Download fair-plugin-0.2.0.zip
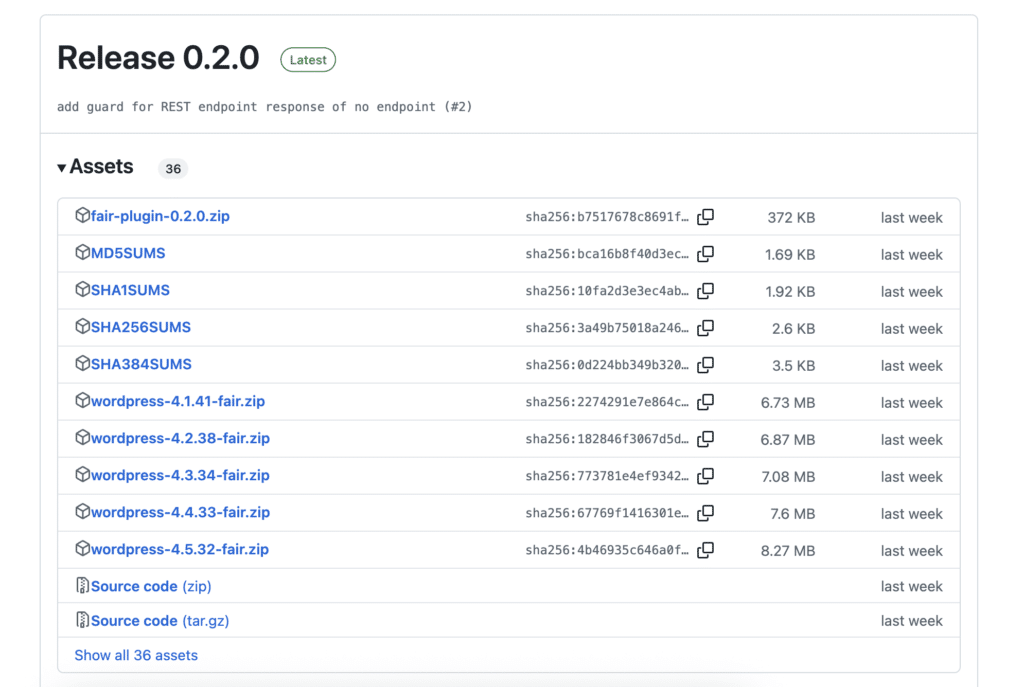 (160, 216)
